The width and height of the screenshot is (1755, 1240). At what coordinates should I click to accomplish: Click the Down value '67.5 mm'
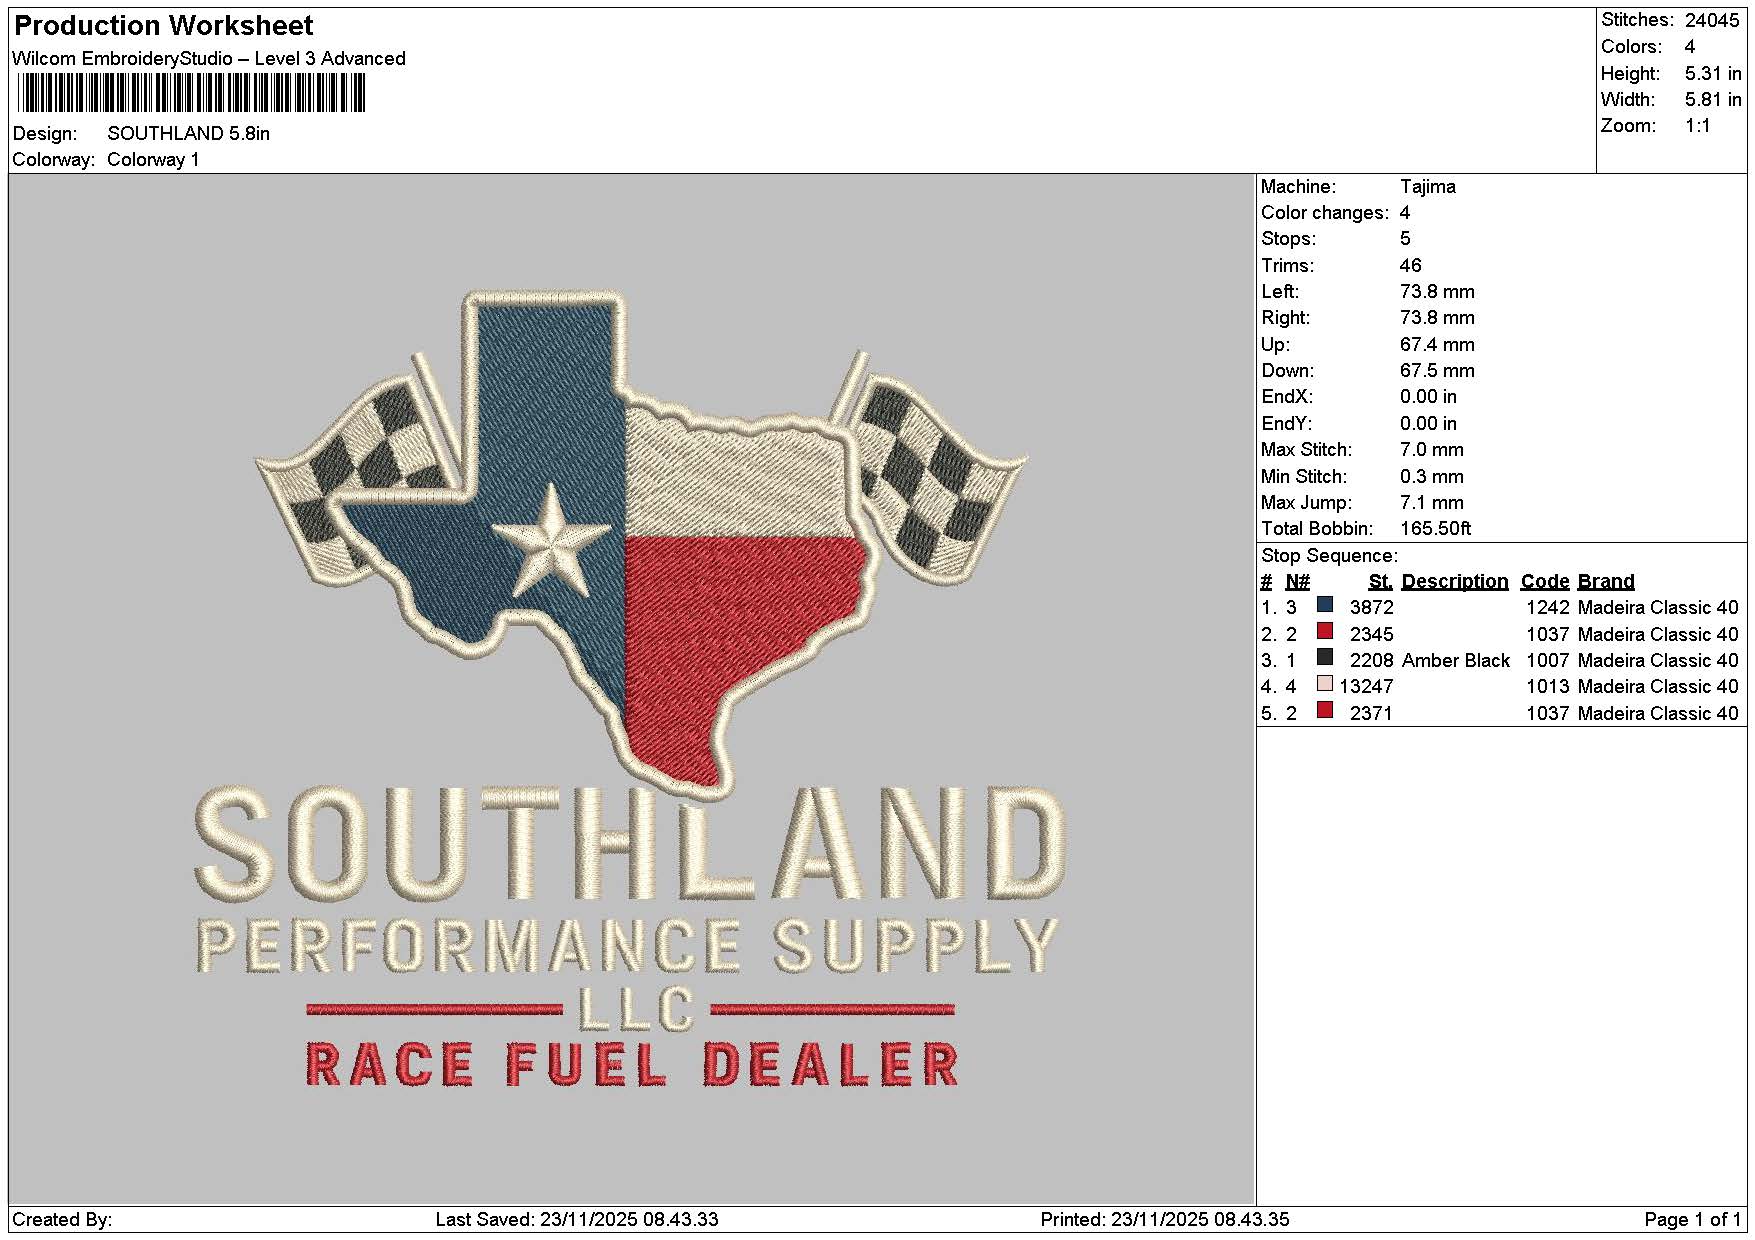click(1437, 371)
